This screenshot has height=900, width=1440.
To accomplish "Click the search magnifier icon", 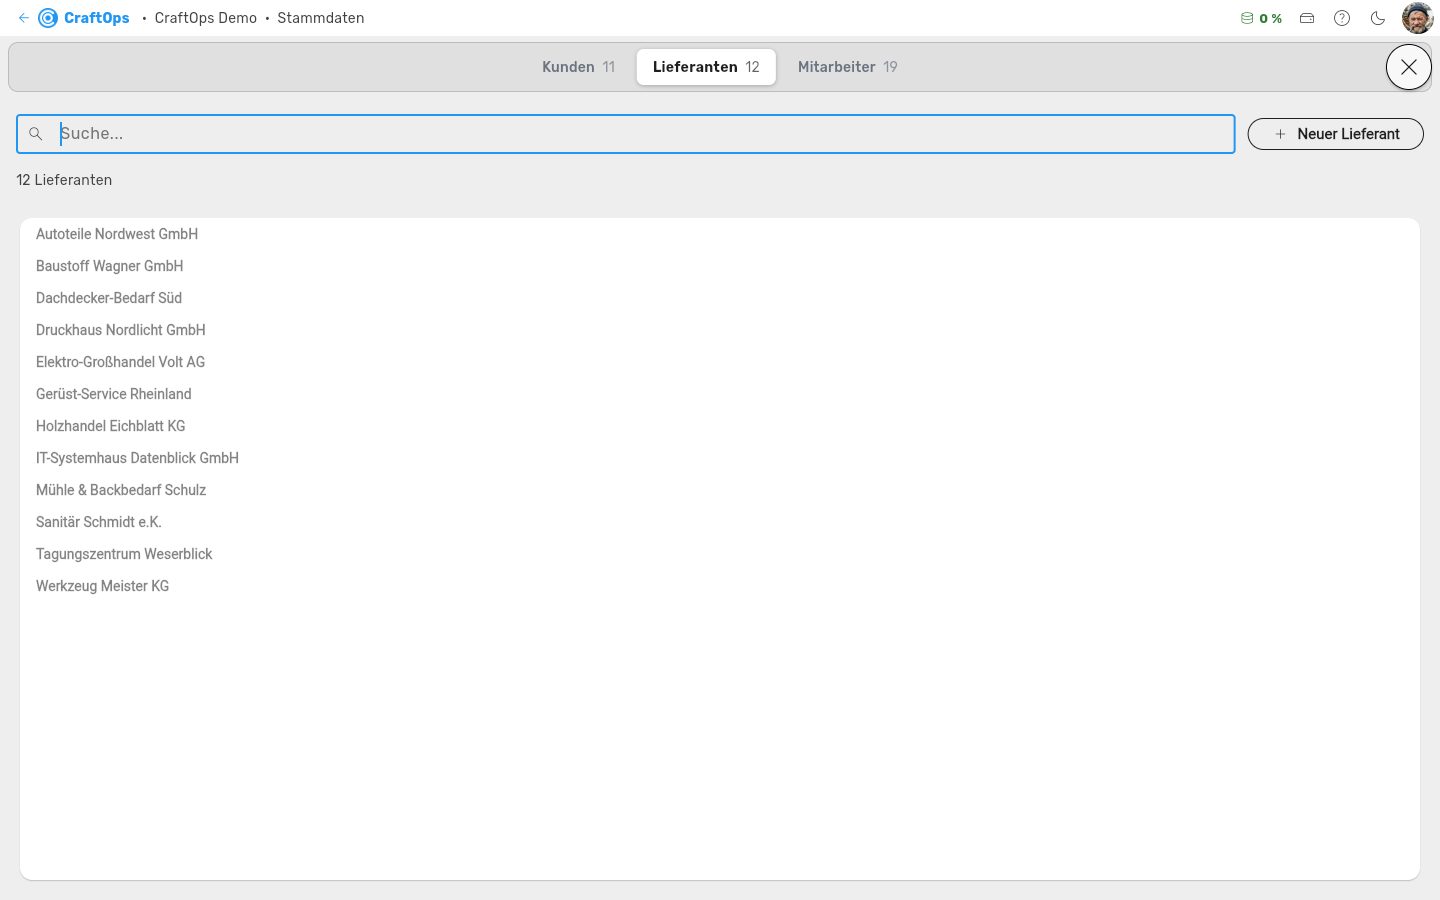I will [x=36, y=134].
